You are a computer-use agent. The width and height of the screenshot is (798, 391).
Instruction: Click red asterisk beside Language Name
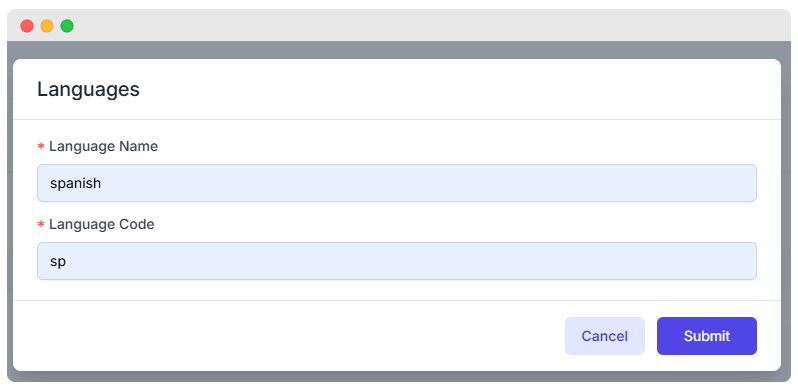[41, 147]
